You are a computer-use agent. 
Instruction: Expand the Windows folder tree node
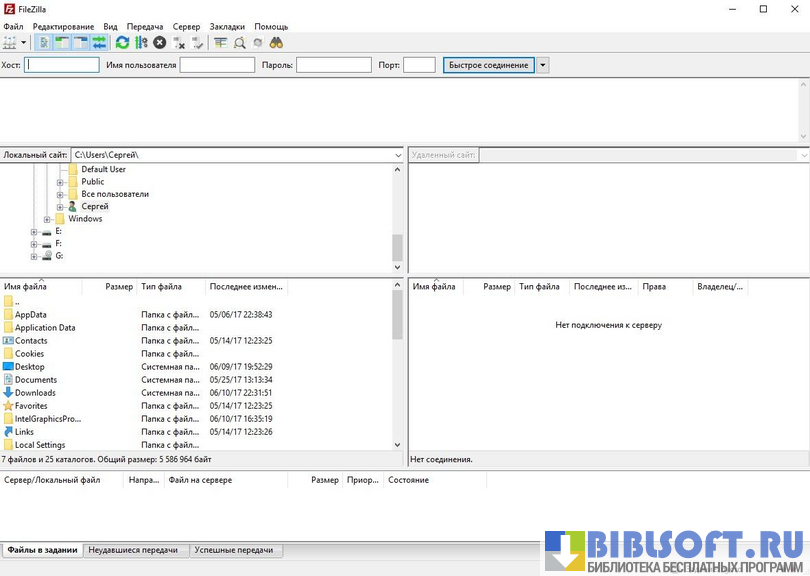(47, 219)
